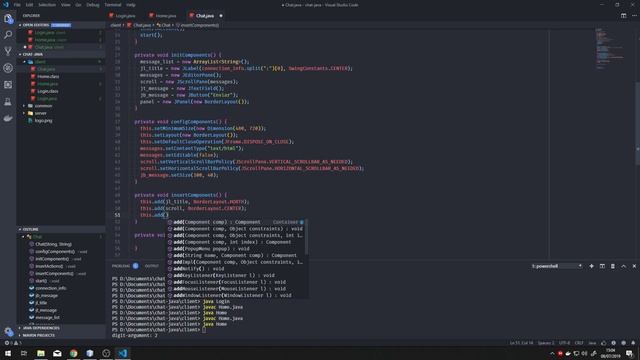Open the Debug menu
The height and width of the screenshot is (360, 640).
(x=93, y=5)
